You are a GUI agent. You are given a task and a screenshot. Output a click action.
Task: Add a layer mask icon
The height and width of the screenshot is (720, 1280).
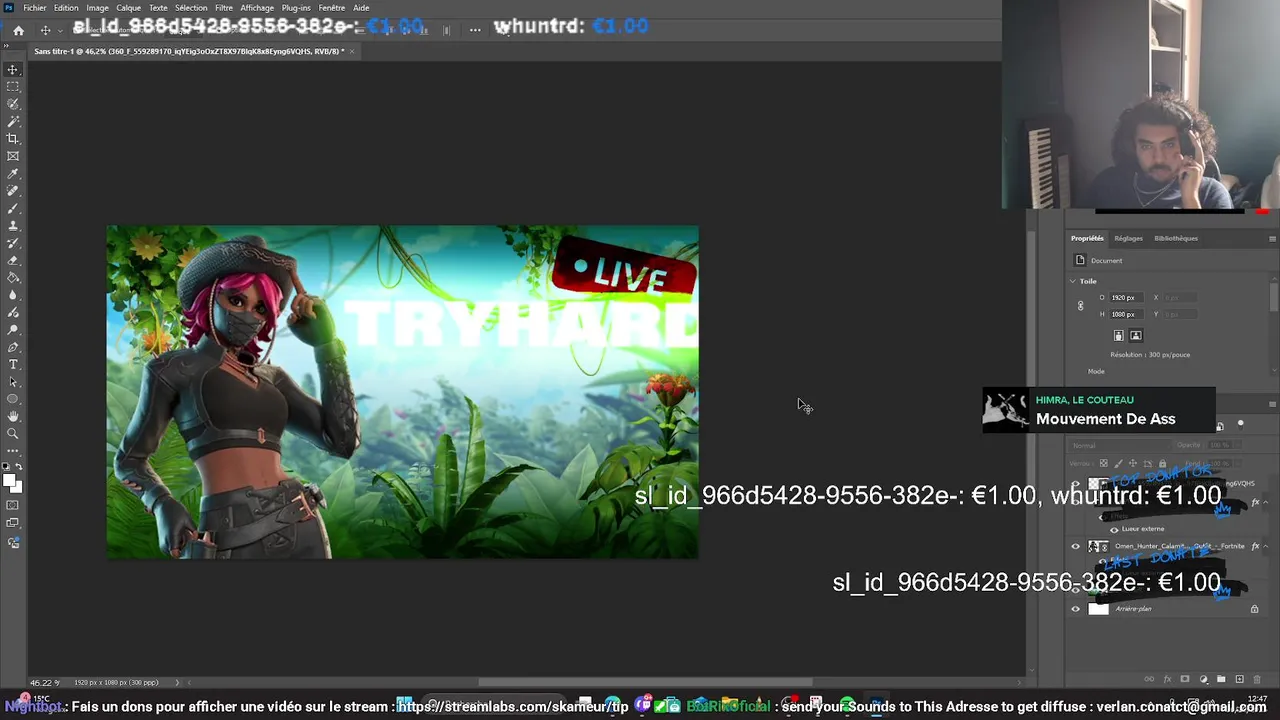click(x=1185, y=679)
